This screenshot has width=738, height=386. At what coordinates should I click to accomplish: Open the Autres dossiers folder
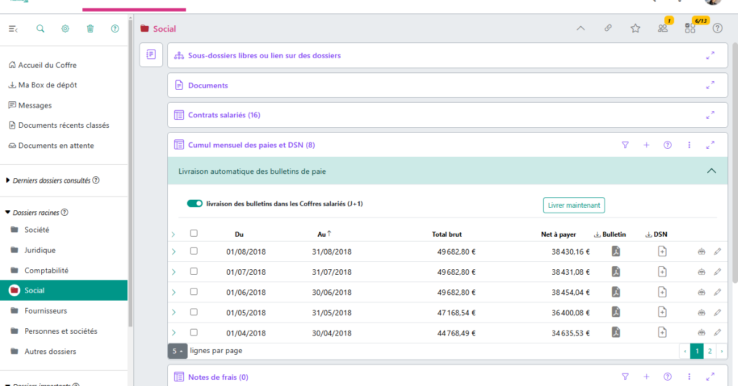(x=43, y=351)
